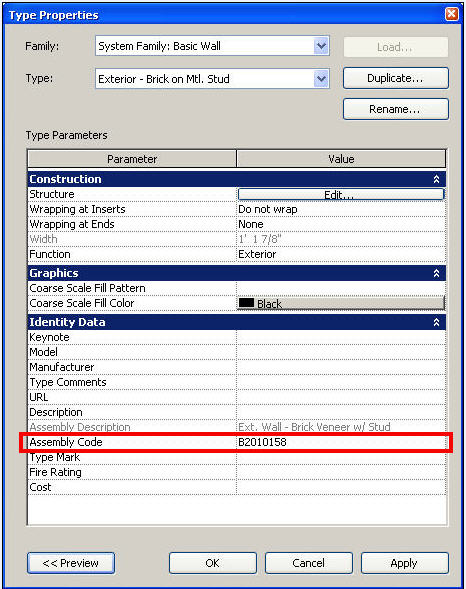This screenshot has width=466, height=589.
Task: Select the Black coarse scale fill color
Action: pos(341,303)
